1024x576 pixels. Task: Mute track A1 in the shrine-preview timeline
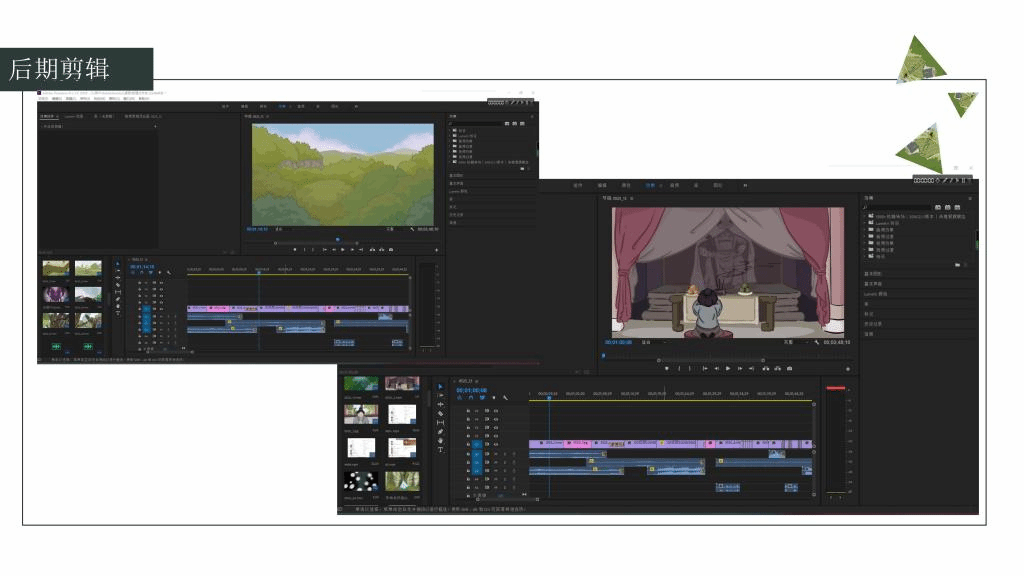coord(496,453)
